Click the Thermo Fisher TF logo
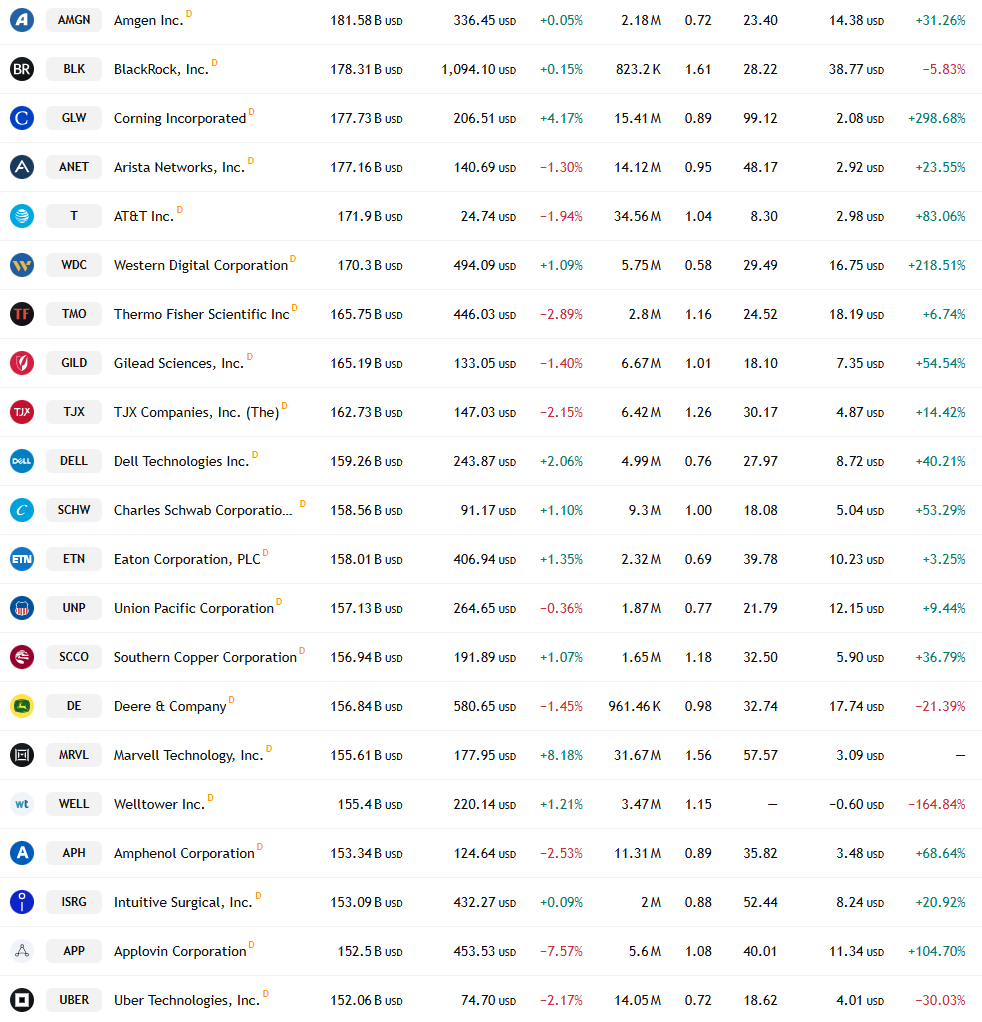This screenshot has width=982, height=1022. [x=22, y=314]
